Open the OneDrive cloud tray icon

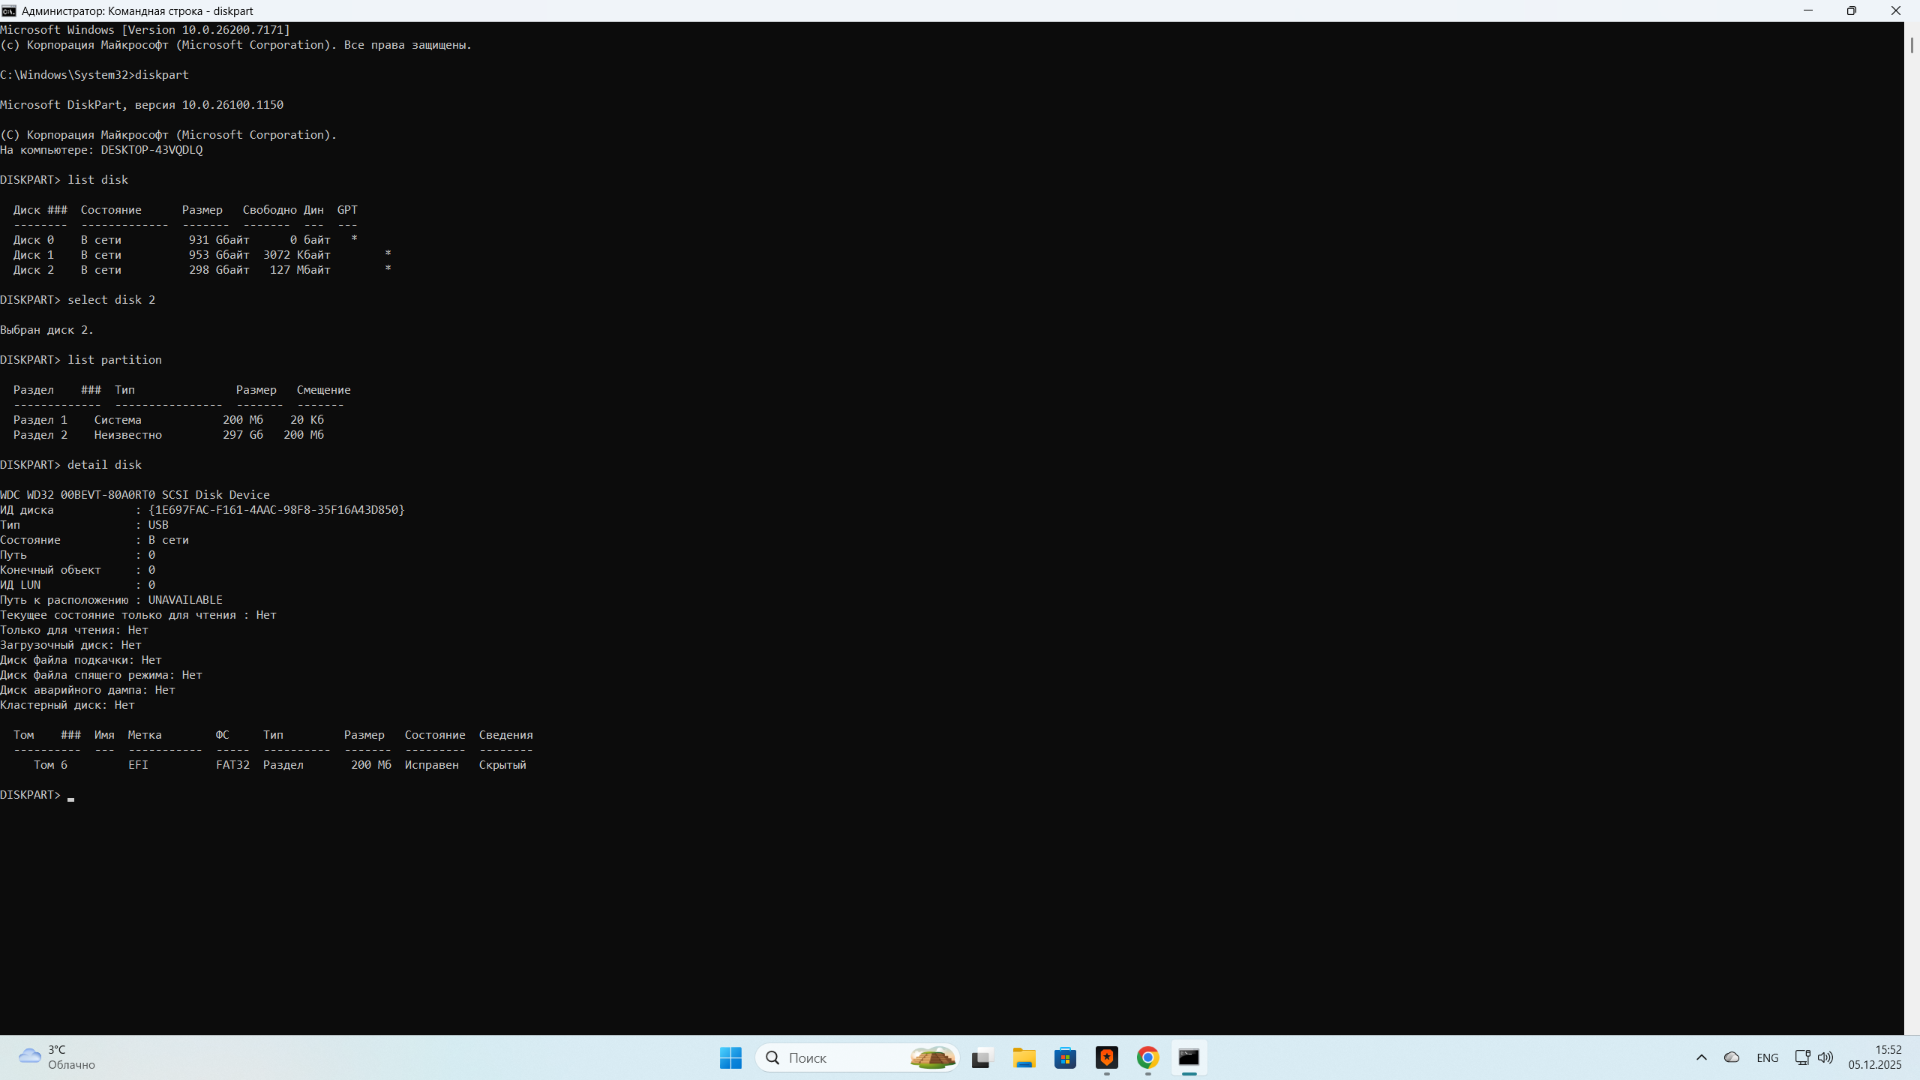point(1732,1058)
